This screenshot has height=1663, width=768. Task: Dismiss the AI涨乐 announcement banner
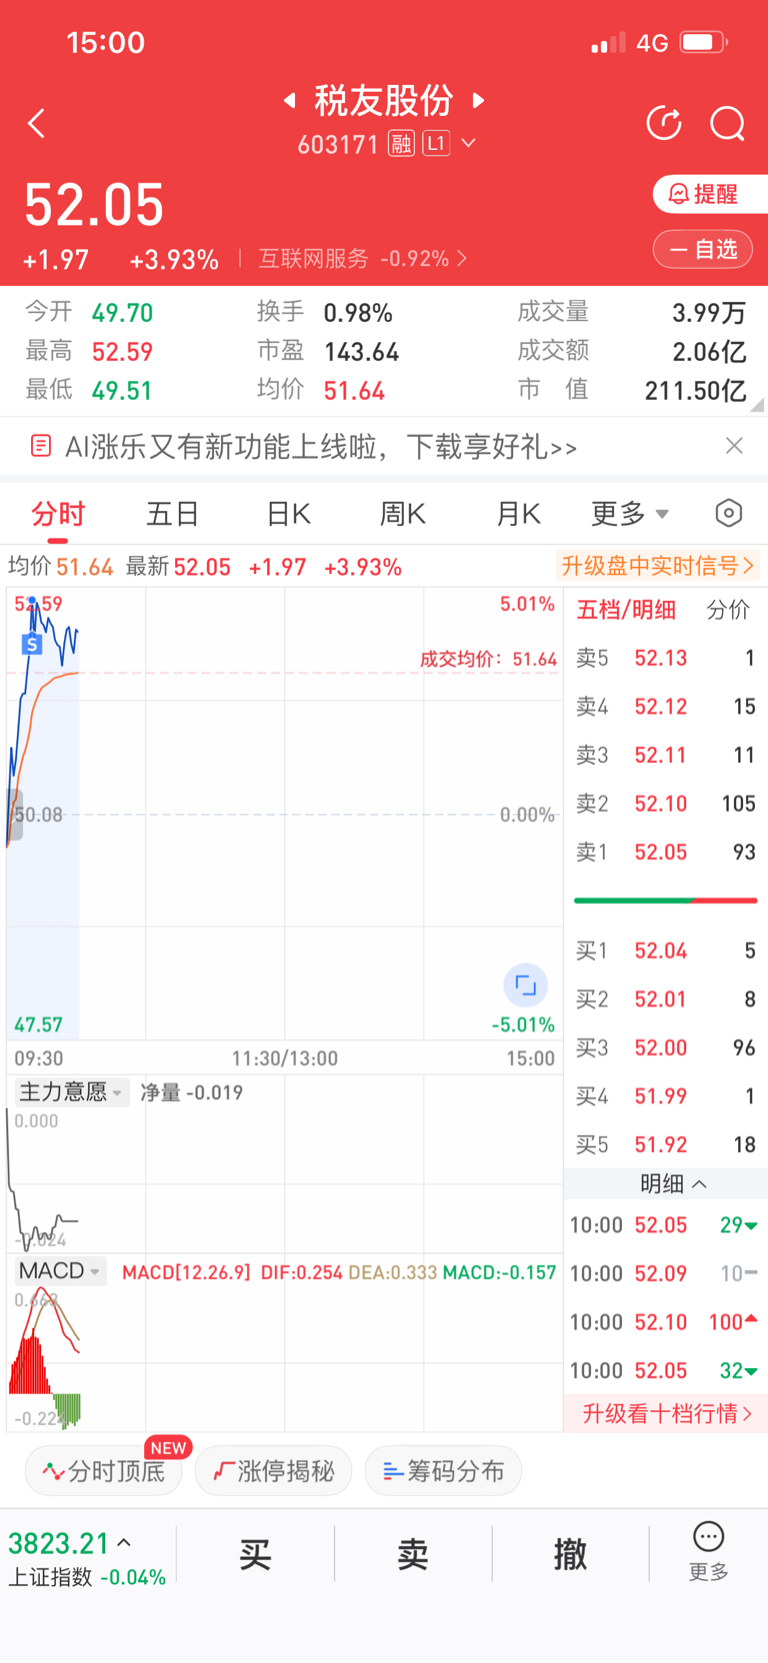[734, 446]
